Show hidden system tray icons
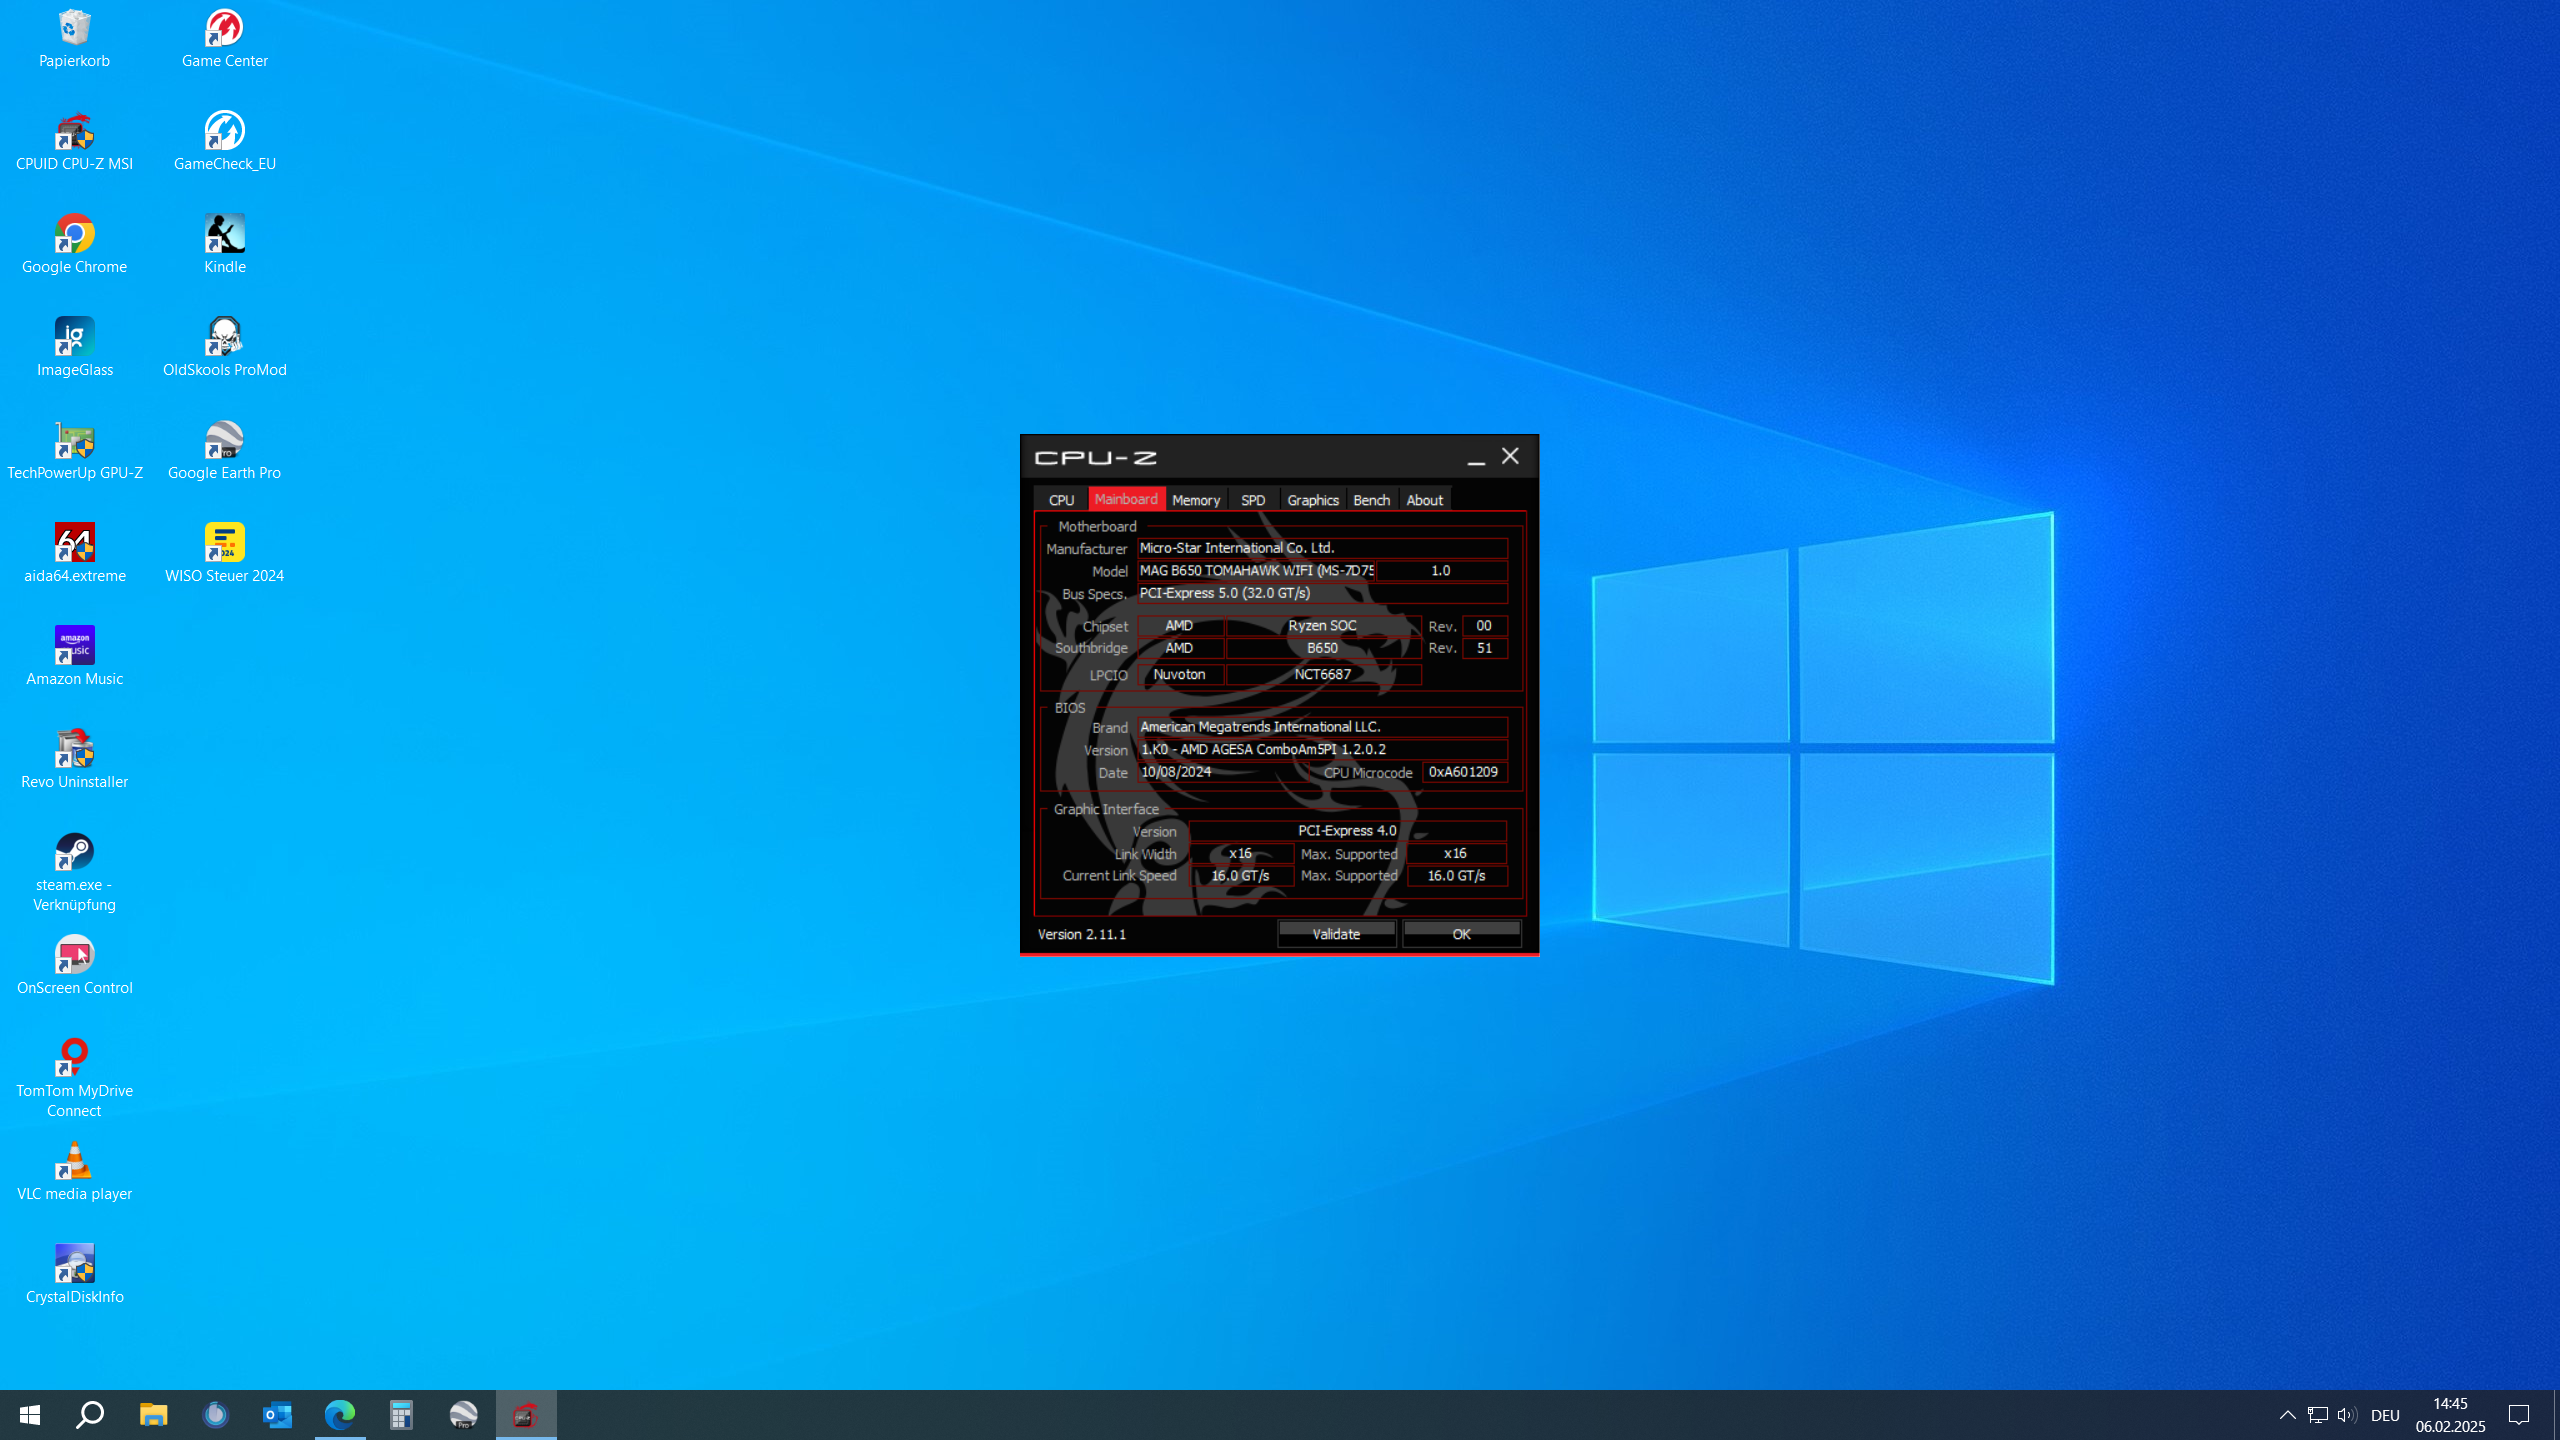Screen dimensions: 2560x1440 (2287, 1415)
